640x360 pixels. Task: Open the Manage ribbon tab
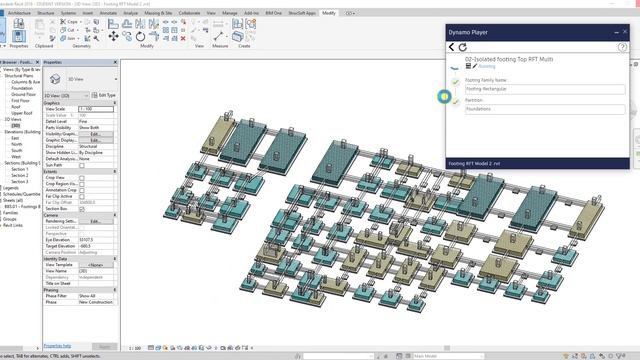coord(229,13)
